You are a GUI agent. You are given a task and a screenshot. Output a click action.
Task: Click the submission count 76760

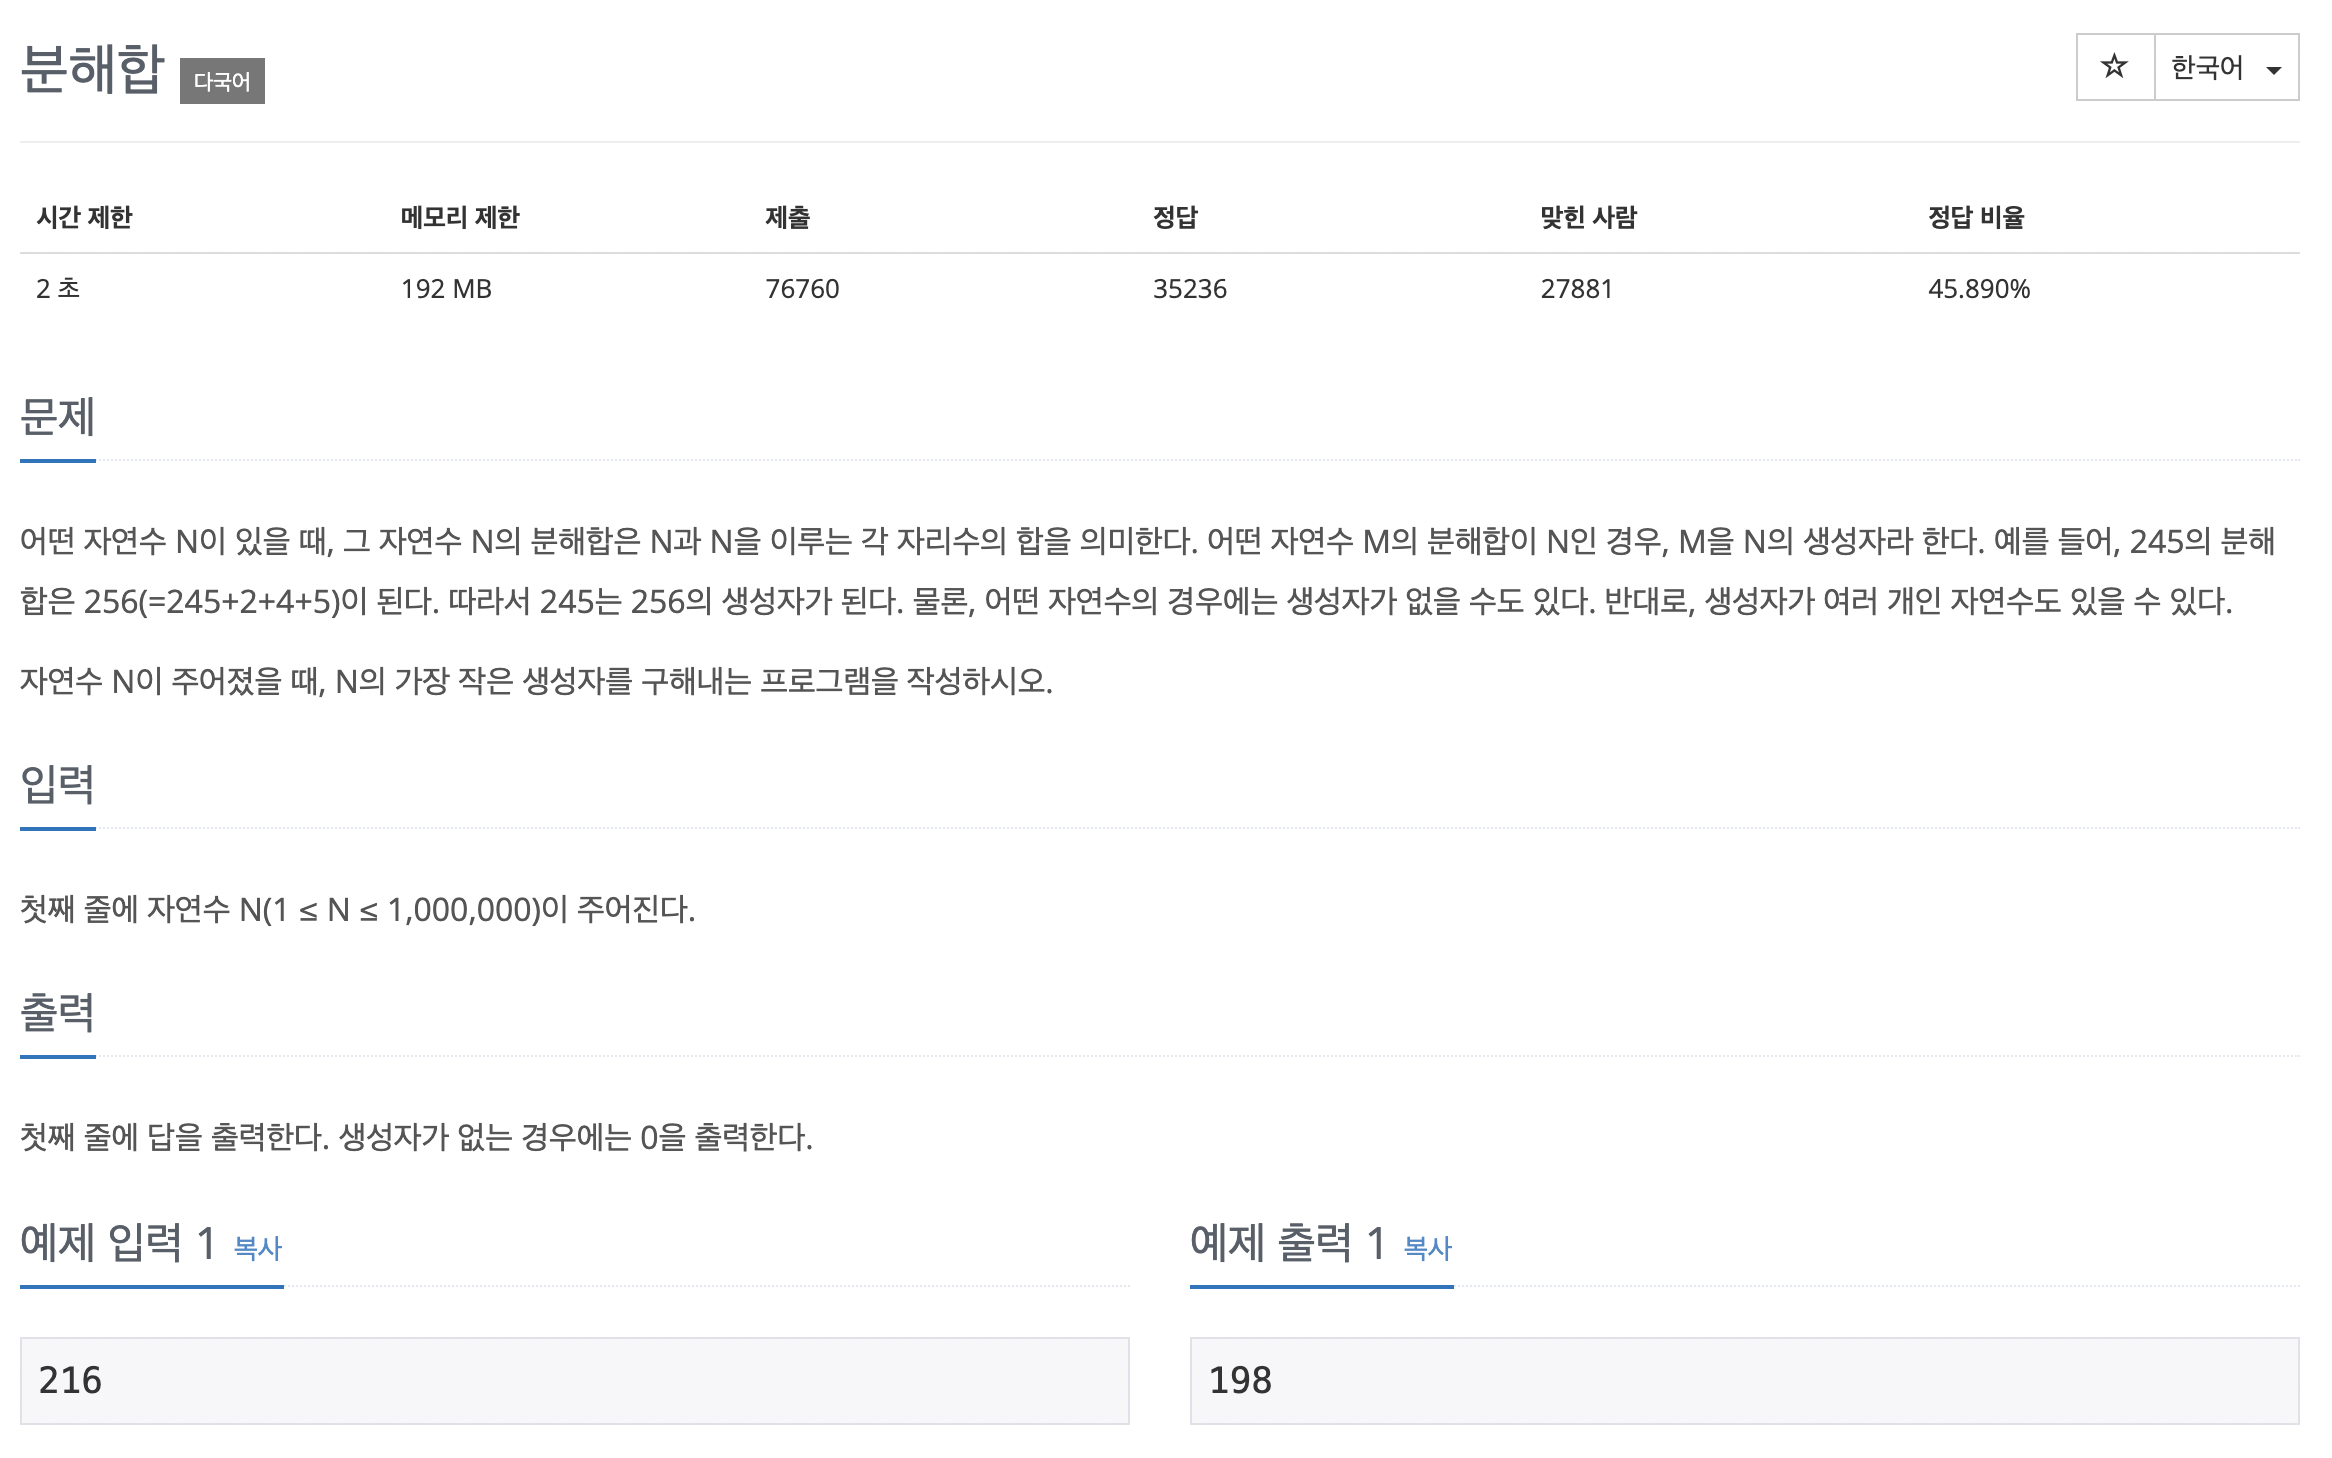[x=802, y=289]
